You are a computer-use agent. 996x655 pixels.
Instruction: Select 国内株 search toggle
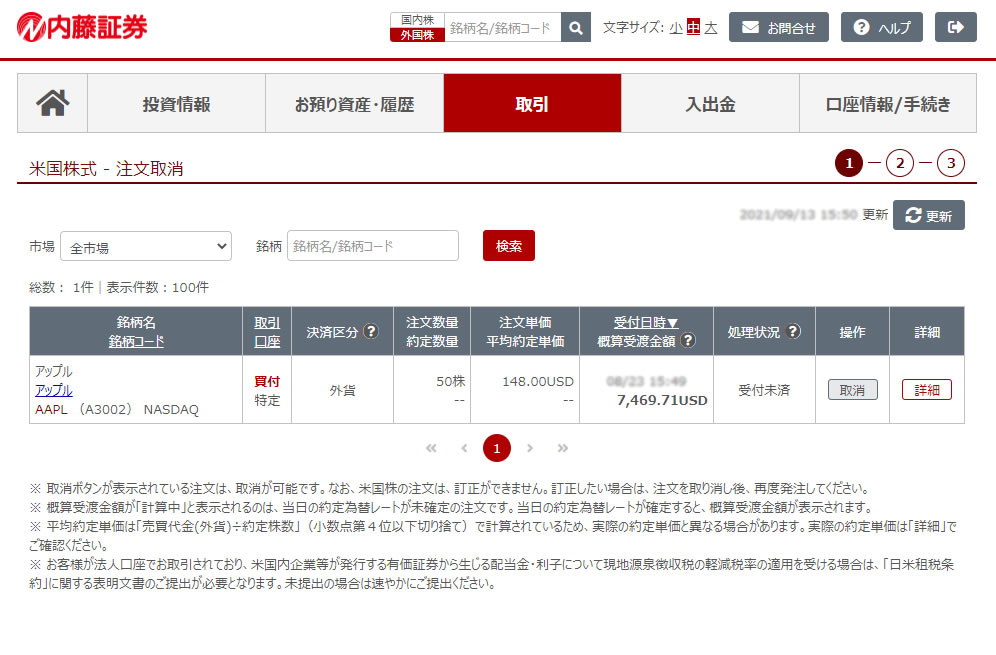tap(417, 20)
